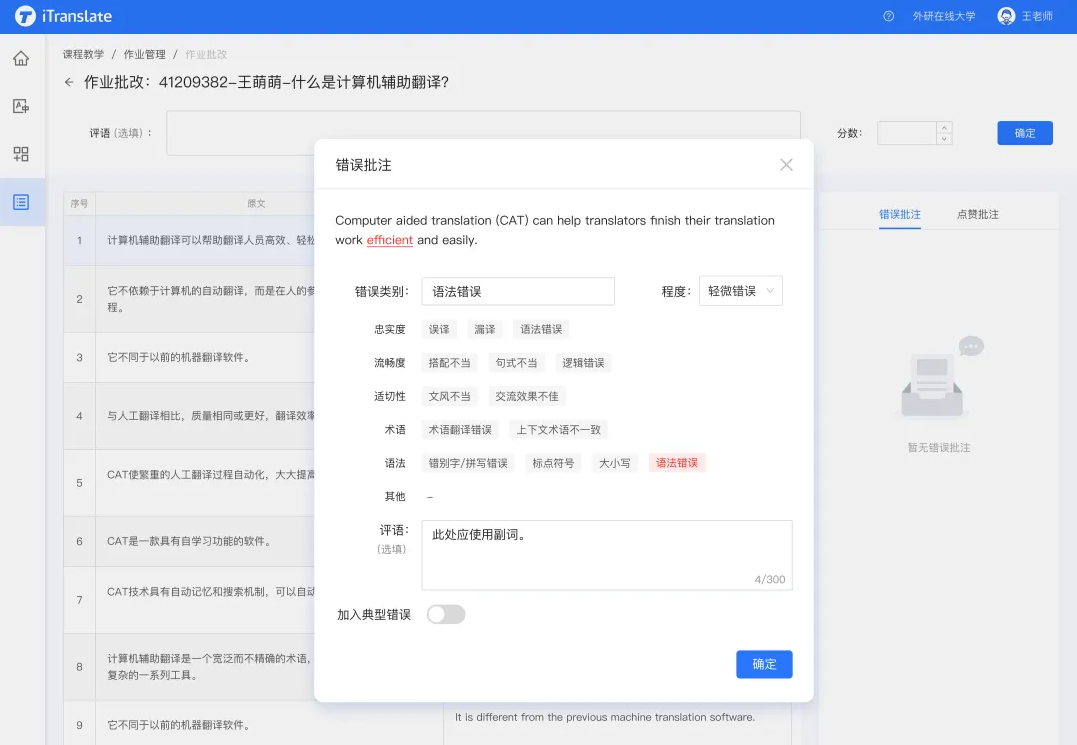Select the 交流效果不佳 error tag
The height and width of the screenshot is (745, 1077).
[x=527, y=396]
